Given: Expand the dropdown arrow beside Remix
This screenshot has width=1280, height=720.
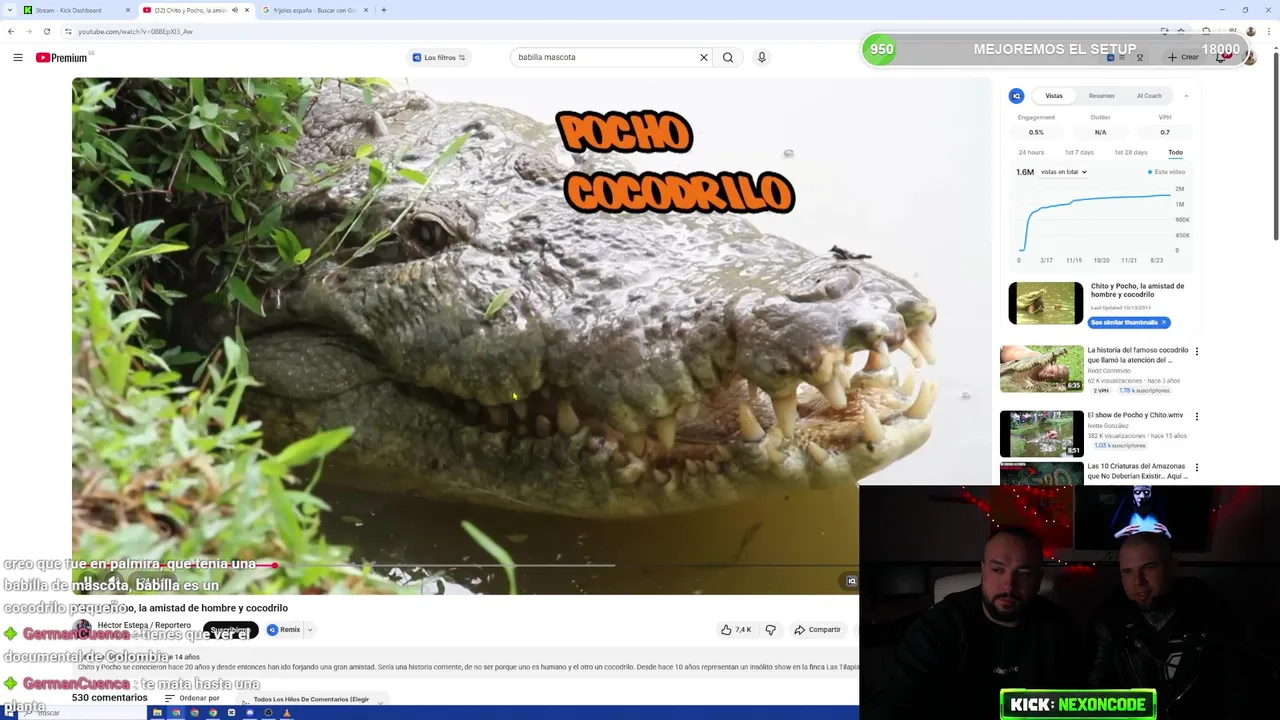Looking at the screenshot, I should (309, 630).
